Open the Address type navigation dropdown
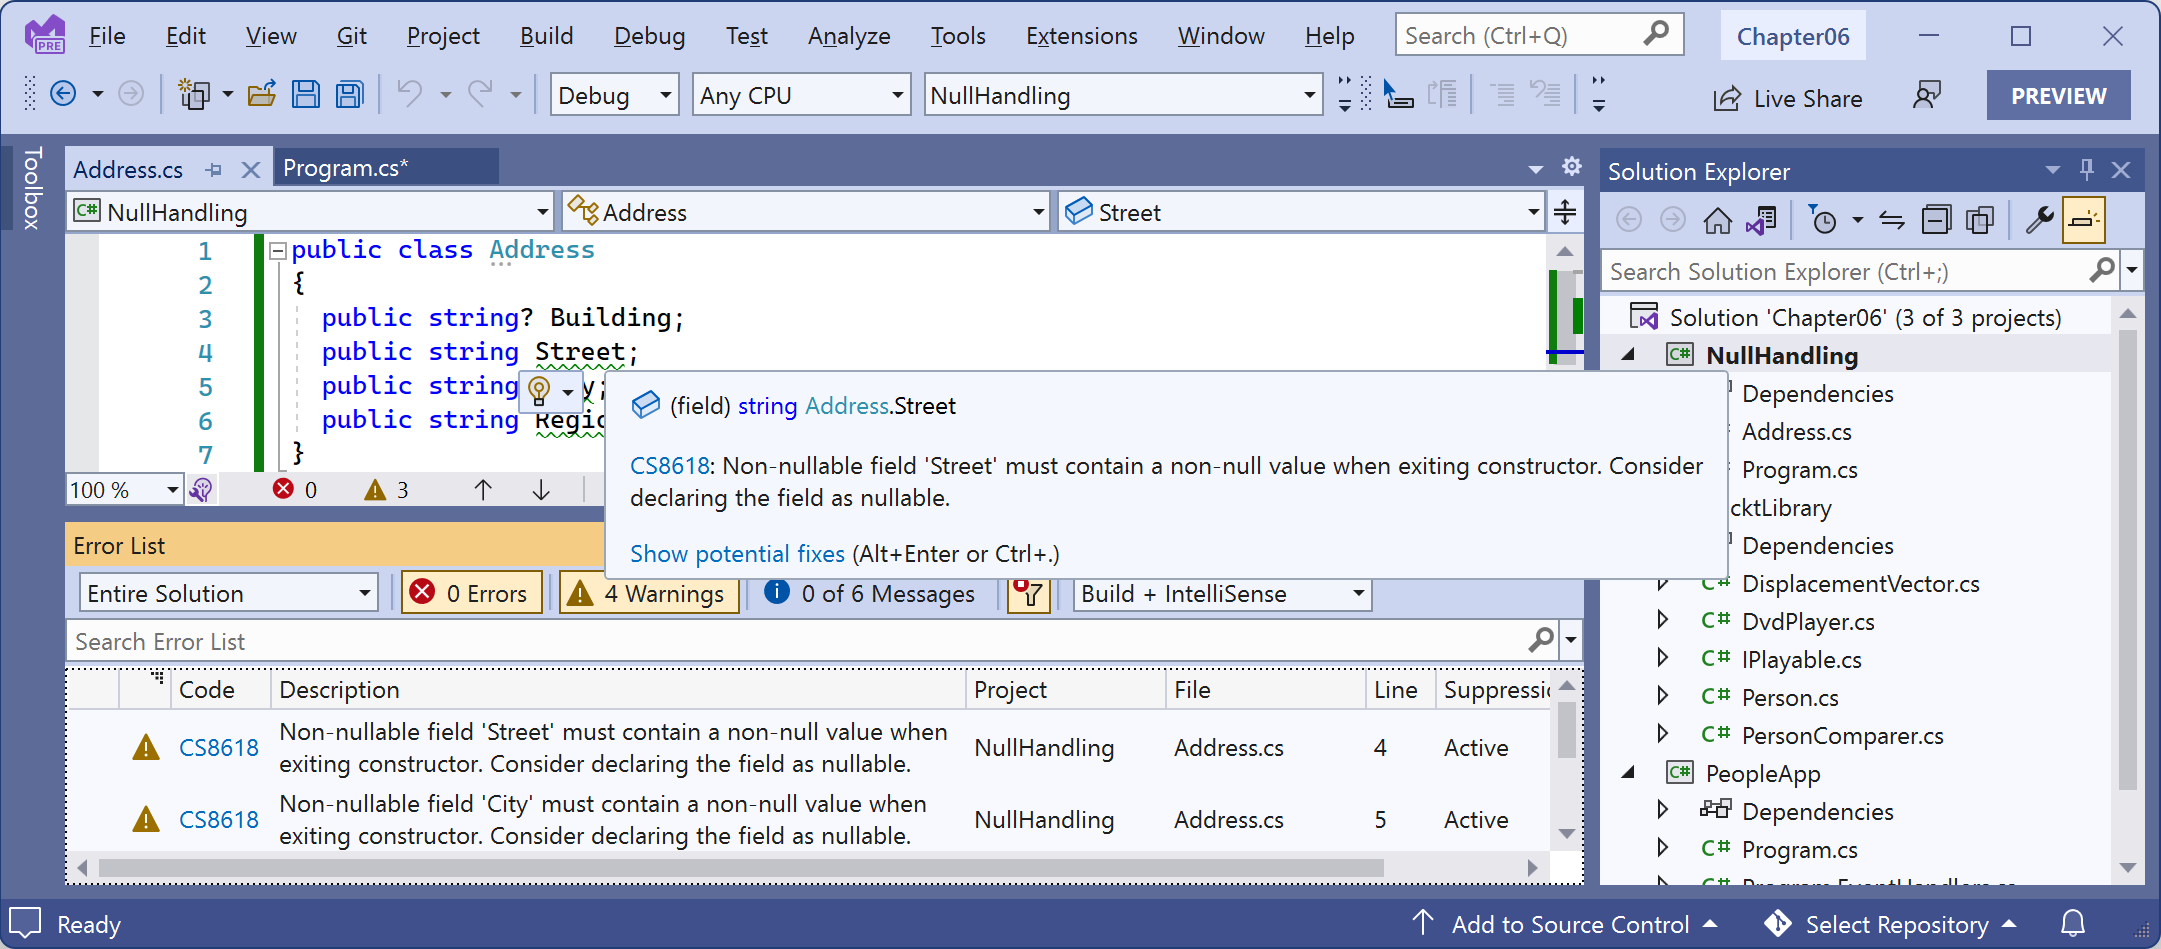 click(x=805, y=212)
